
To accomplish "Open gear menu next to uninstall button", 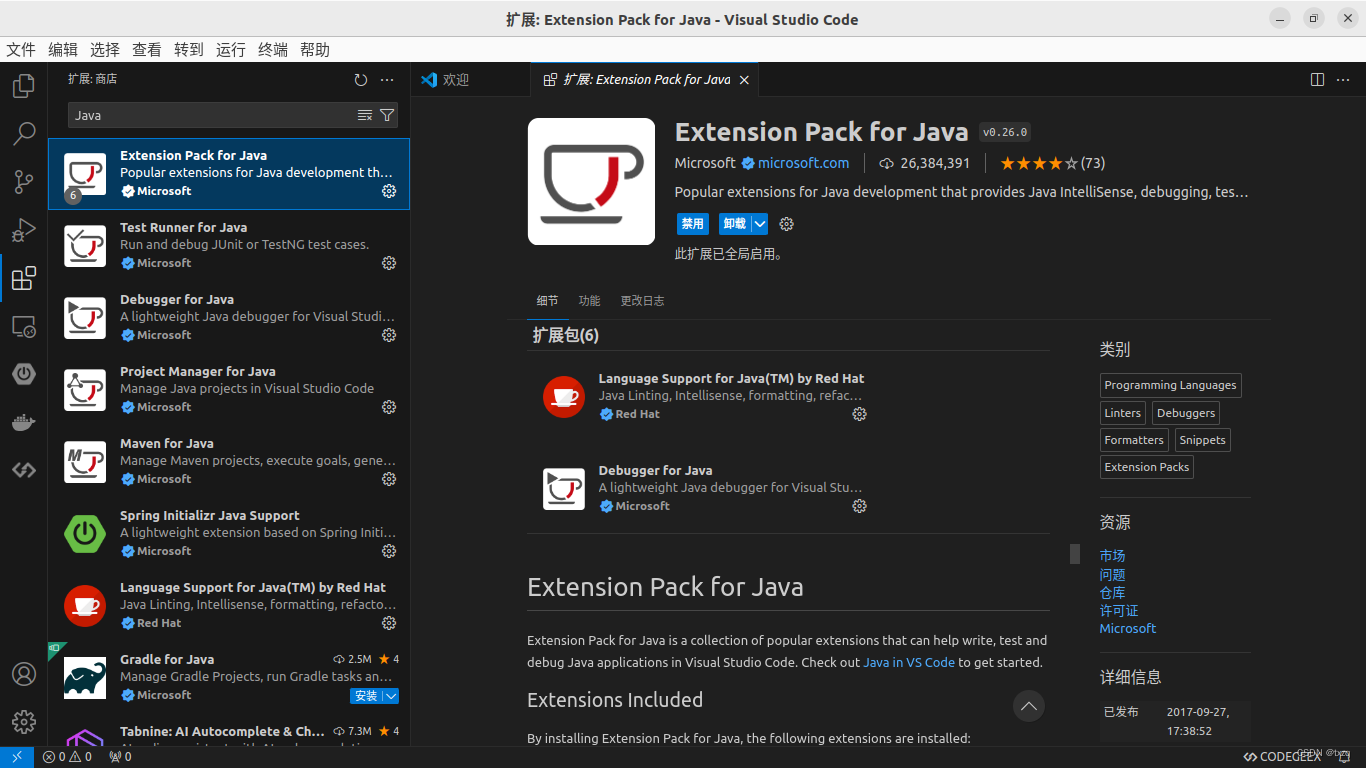I will pyautogui.click(x=786, y=224).
